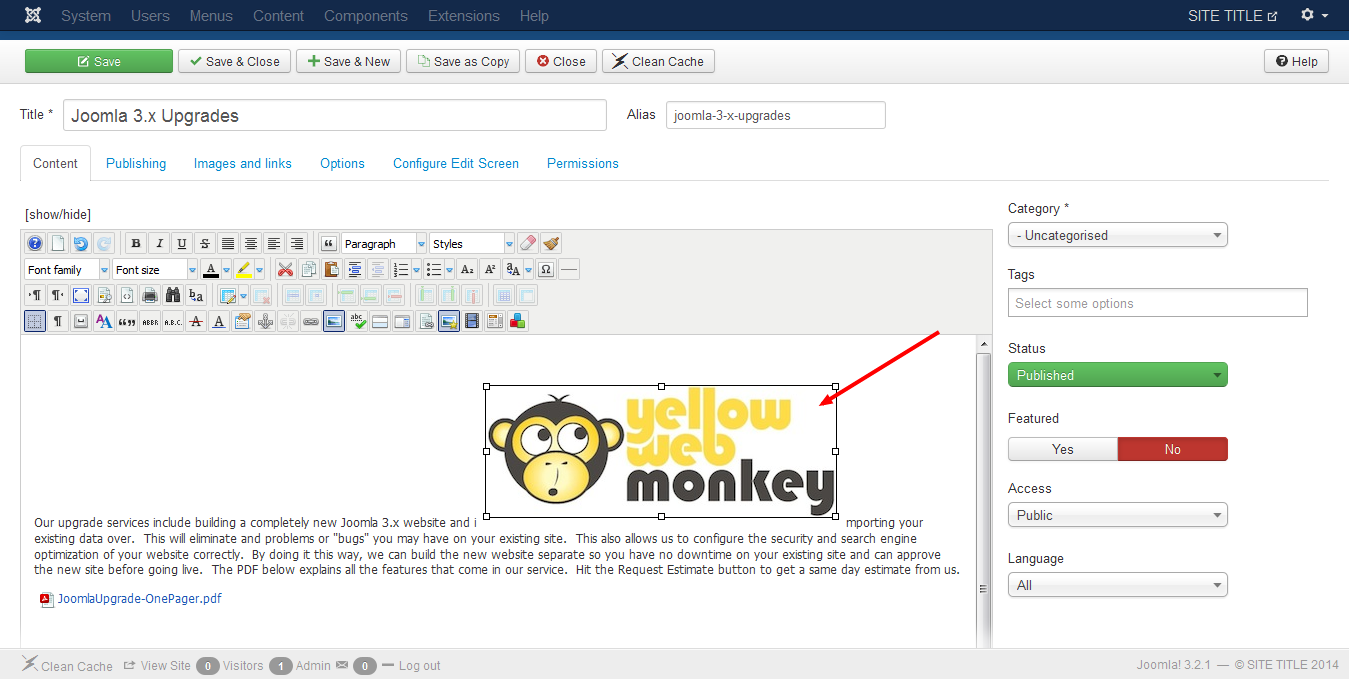
Task: Apply subscript formatting
Action: tap(467, 269)
